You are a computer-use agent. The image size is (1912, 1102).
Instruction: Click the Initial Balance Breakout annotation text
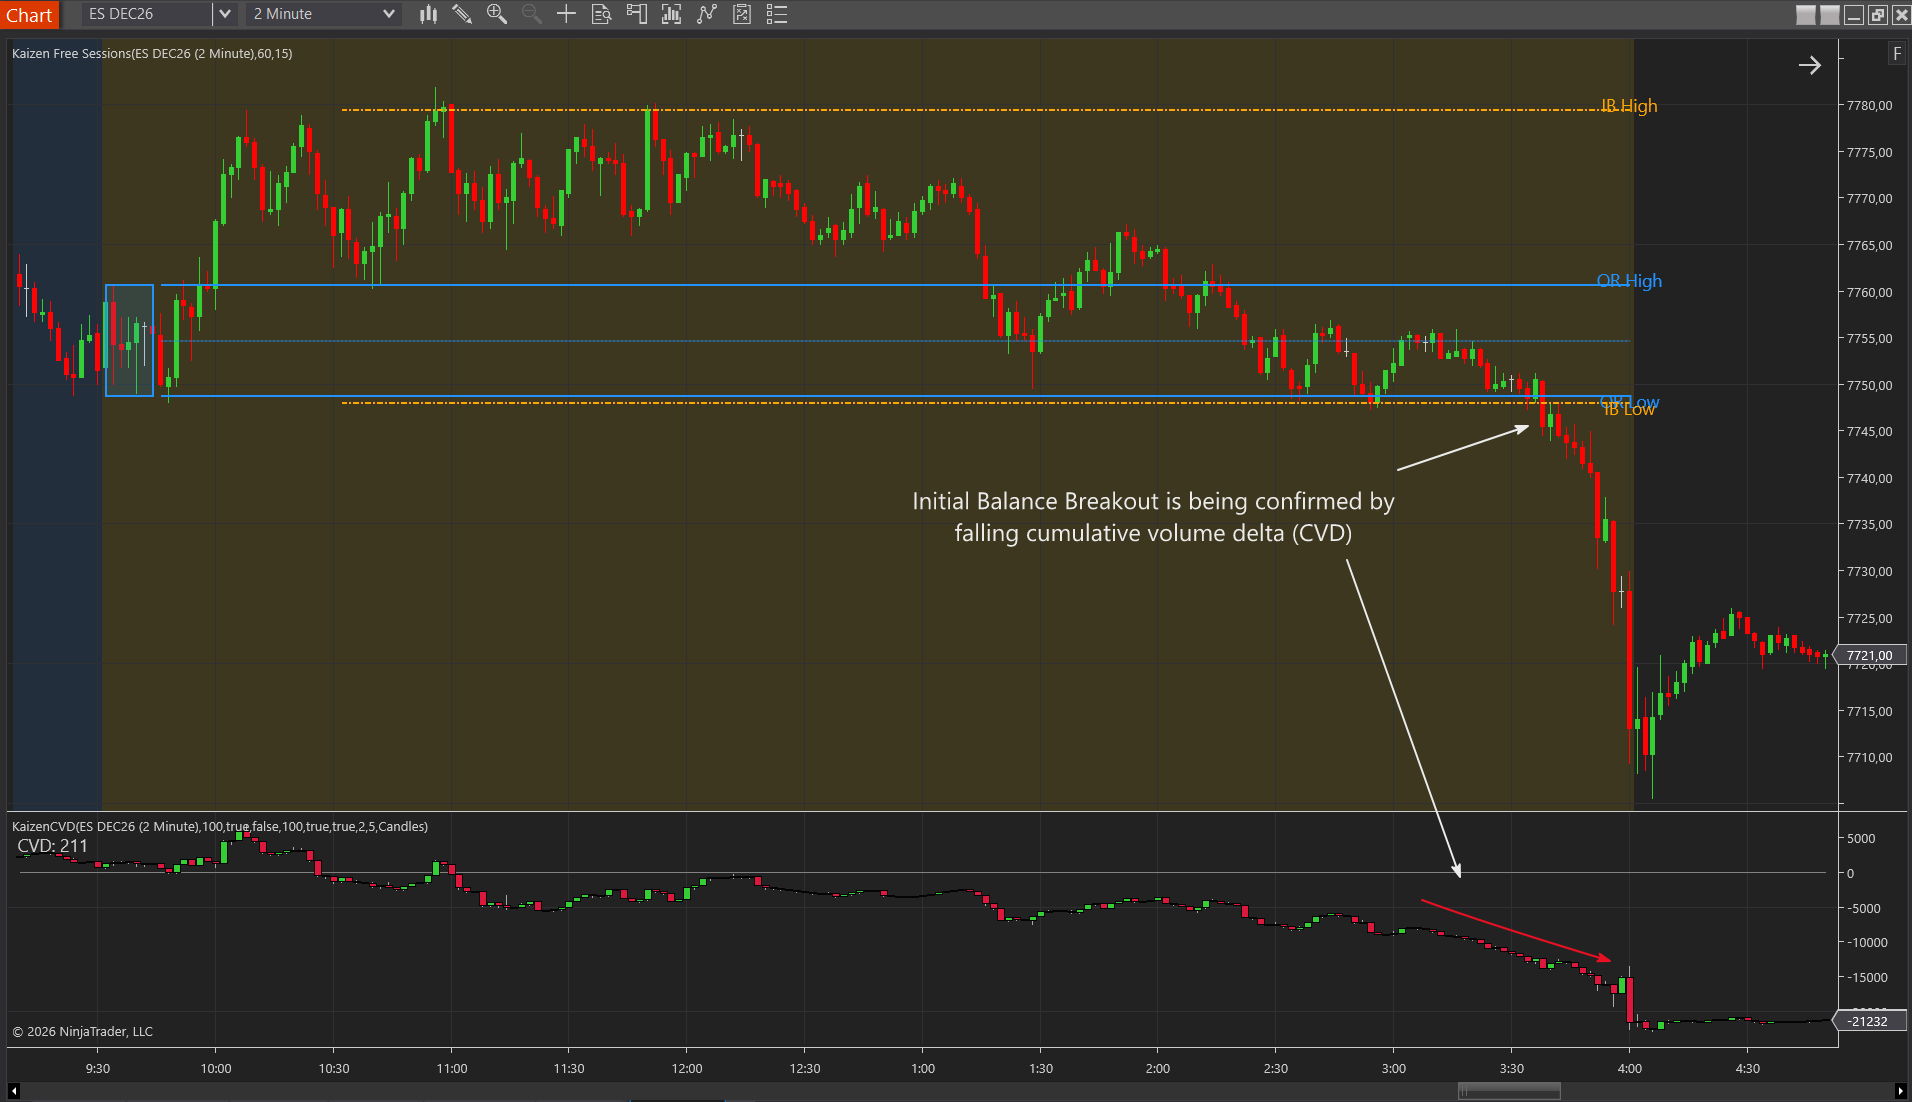point(1153,517)
